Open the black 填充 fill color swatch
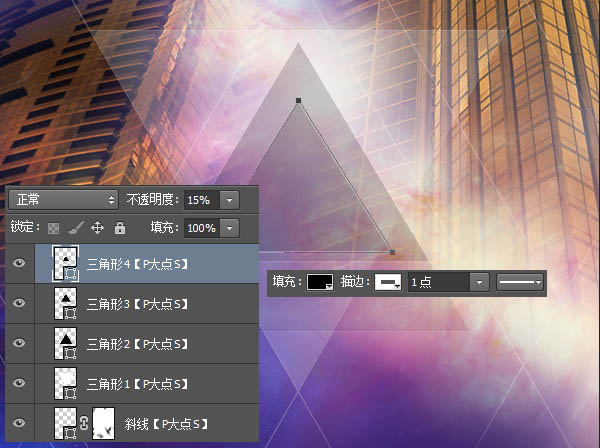The width and height of the screenshot is (600, 448). [320, 282]
